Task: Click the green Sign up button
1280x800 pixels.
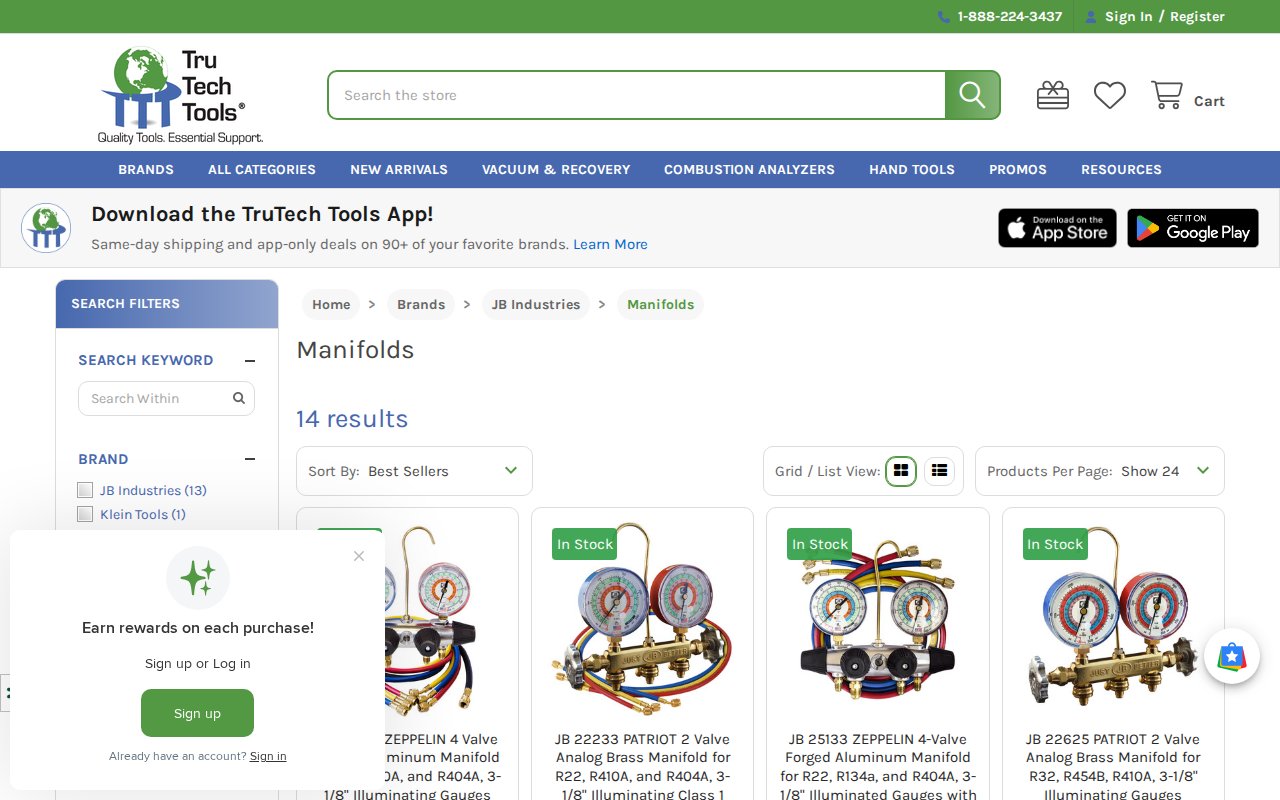Action: pyautogui.click(x=197, y=713)
